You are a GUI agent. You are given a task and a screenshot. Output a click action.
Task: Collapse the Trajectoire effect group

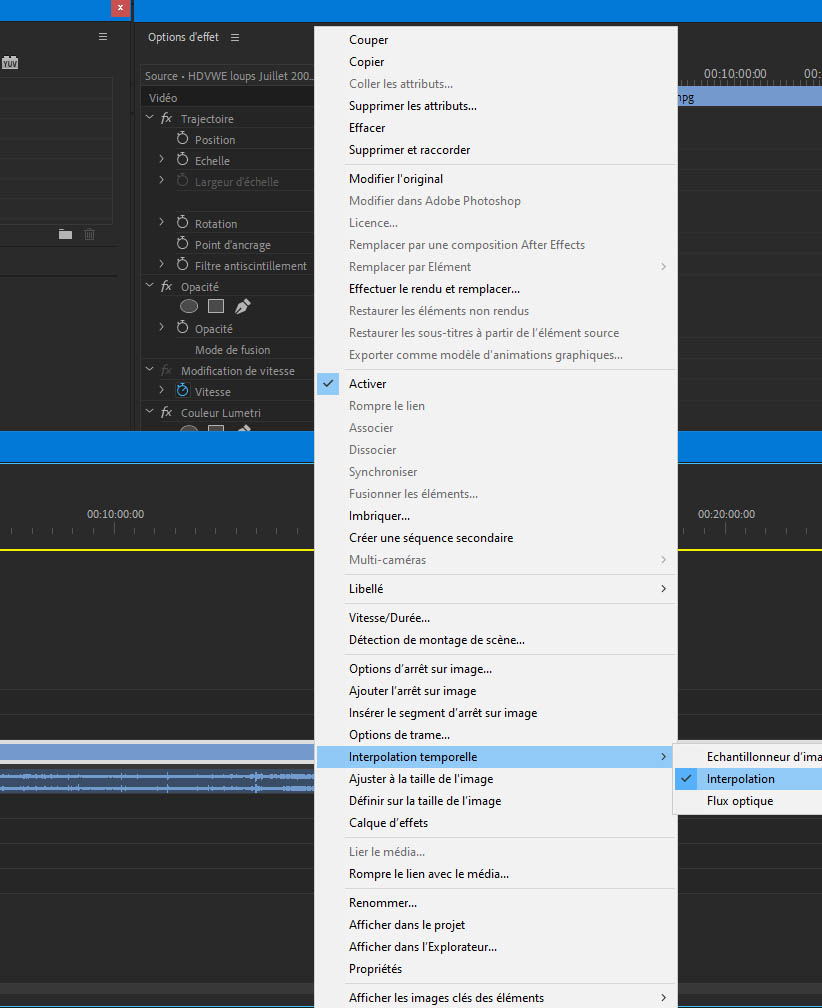(x=150, y=118)
